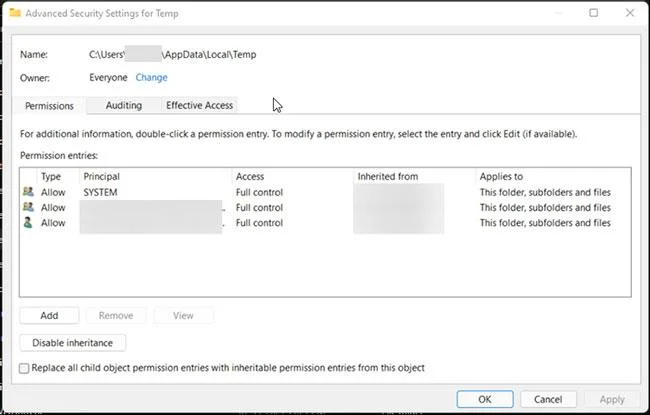Maximize the Advanced Security Settings window
This screenshot has height=415, width=650.
tap(594, 13)
